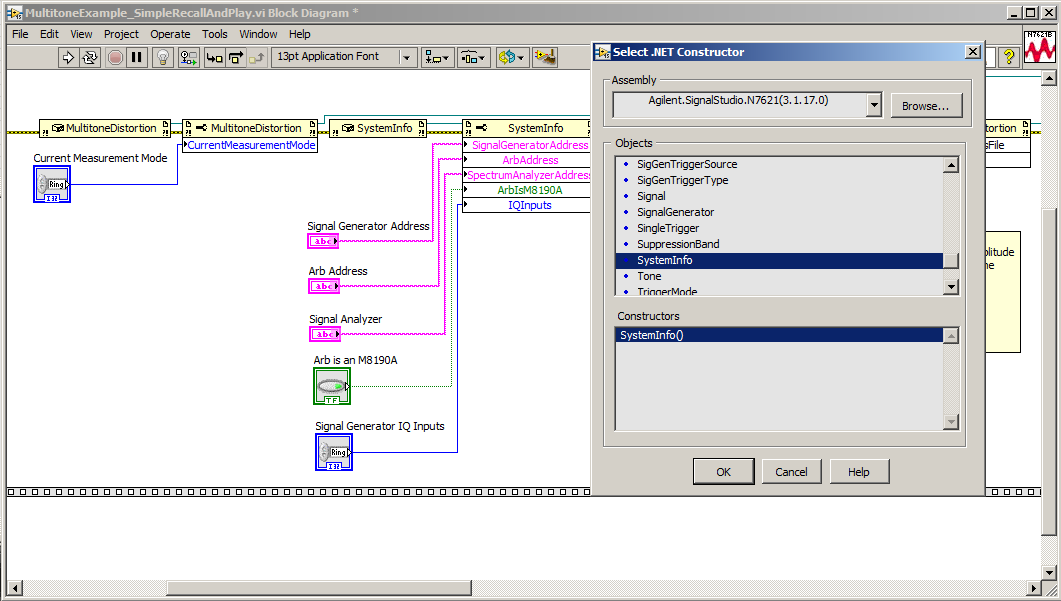This screenshot has width=1061, height=601.
Task: Select SuppressionBand in Objects list
Action: click(678, 244)
